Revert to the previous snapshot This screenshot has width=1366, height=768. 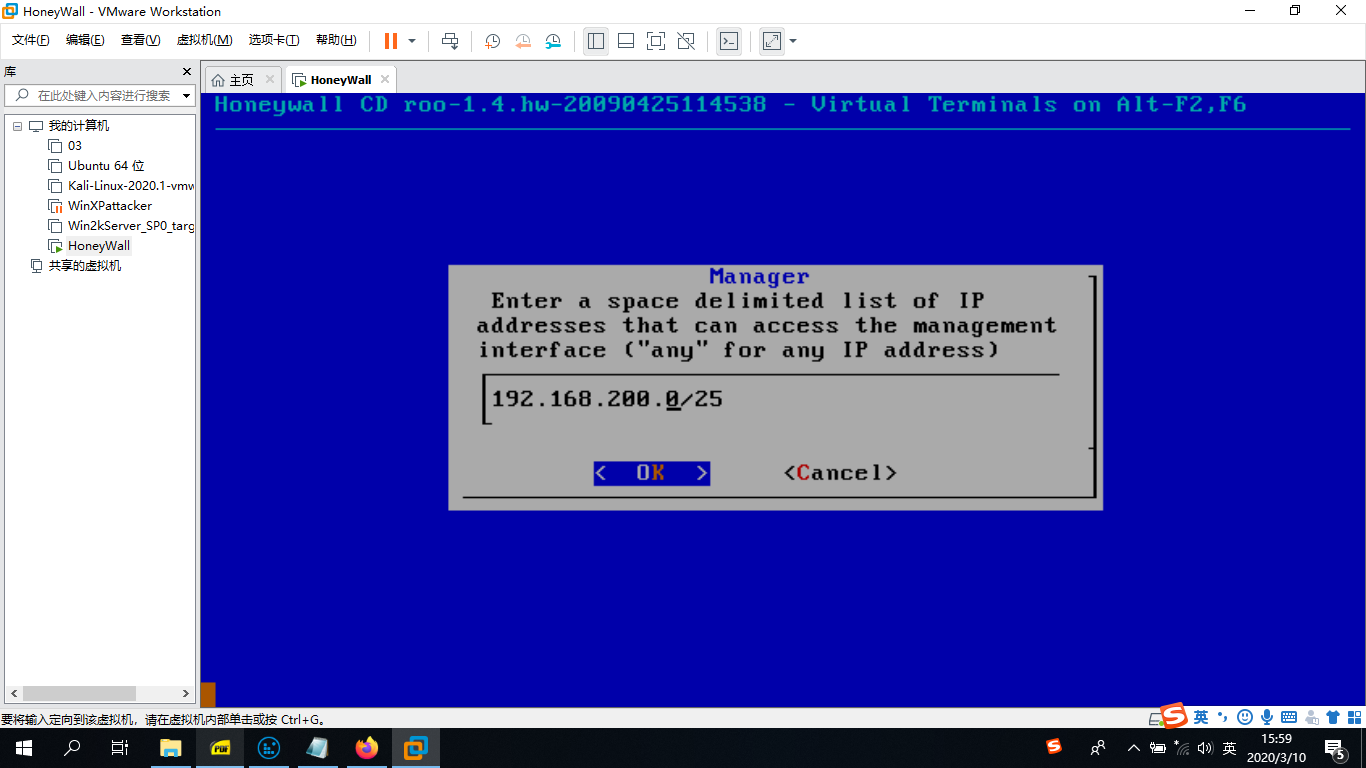(x=523, y=41)
